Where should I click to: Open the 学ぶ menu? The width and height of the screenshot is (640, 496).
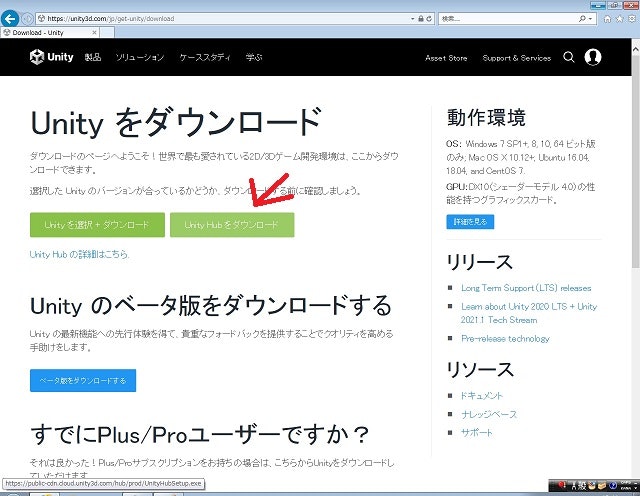(254, 57)
